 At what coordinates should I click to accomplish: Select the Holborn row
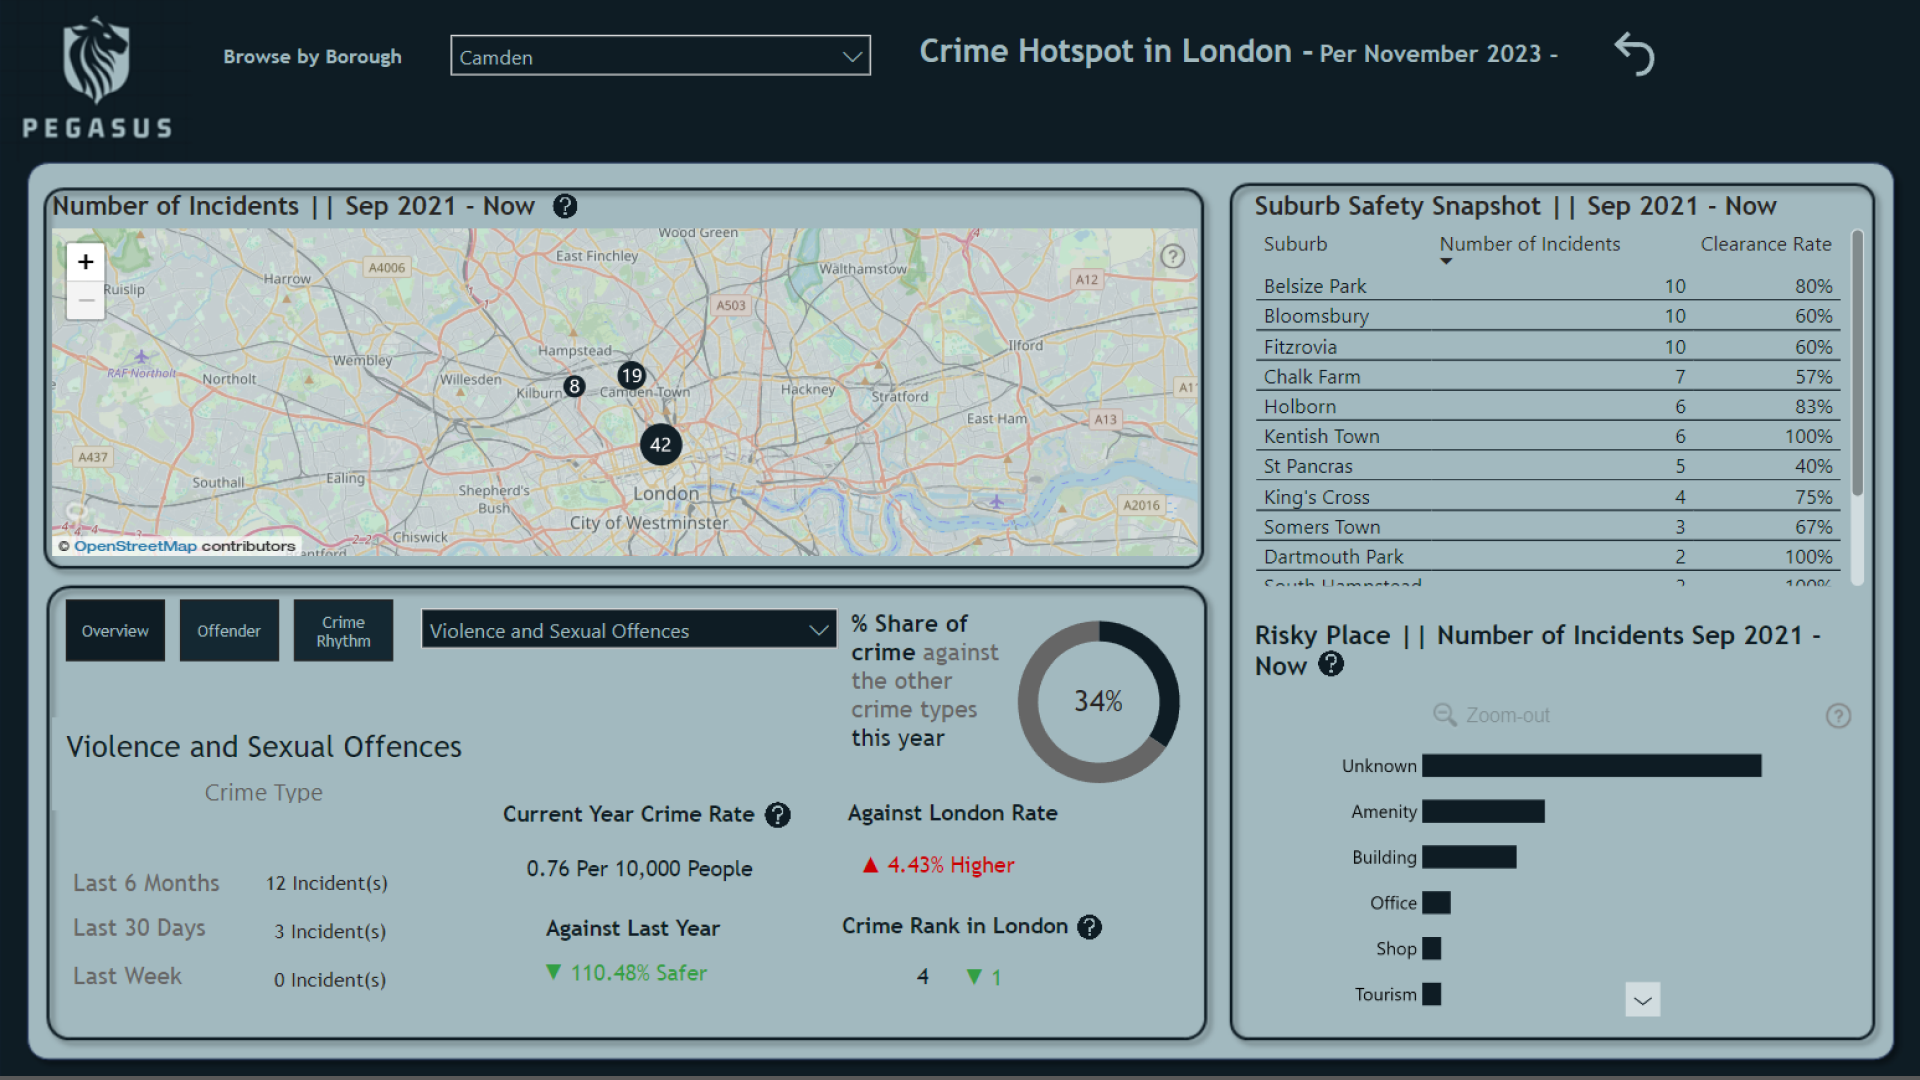tap(1547, 407)
